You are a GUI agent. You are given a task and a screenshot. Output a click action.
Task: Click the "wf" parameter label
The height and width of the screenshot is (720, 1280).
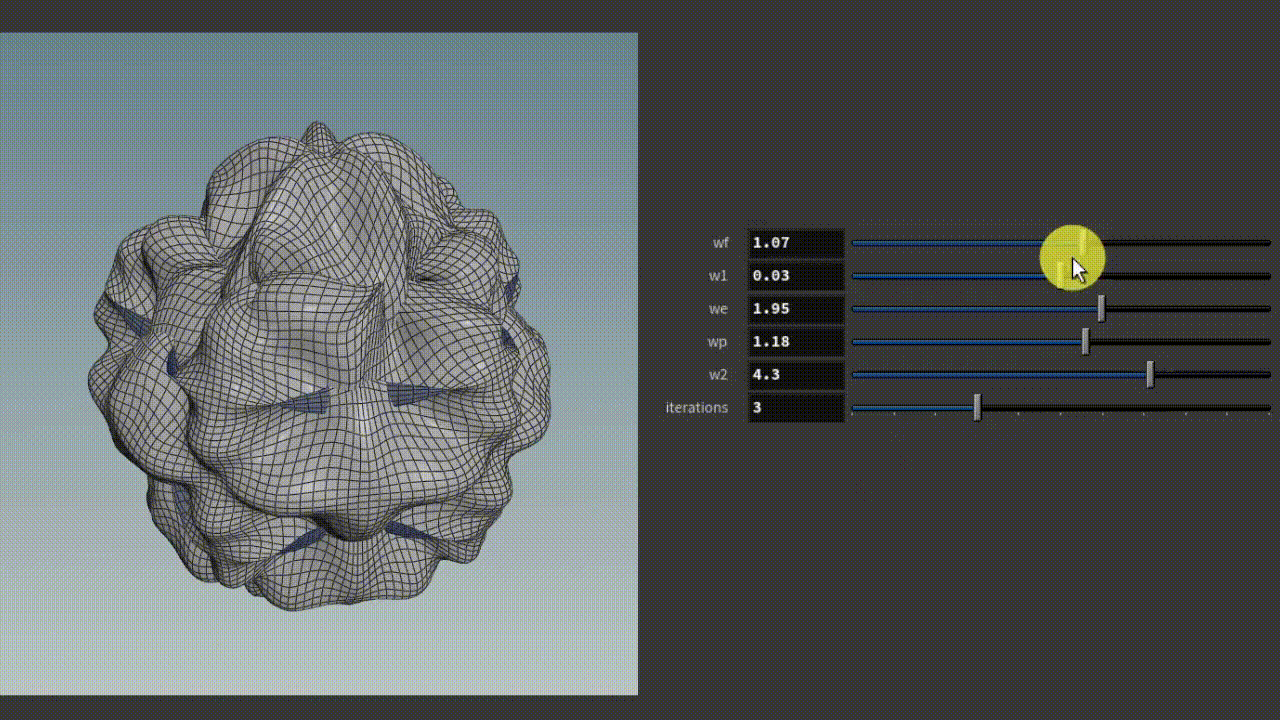(x=721, y=243)
